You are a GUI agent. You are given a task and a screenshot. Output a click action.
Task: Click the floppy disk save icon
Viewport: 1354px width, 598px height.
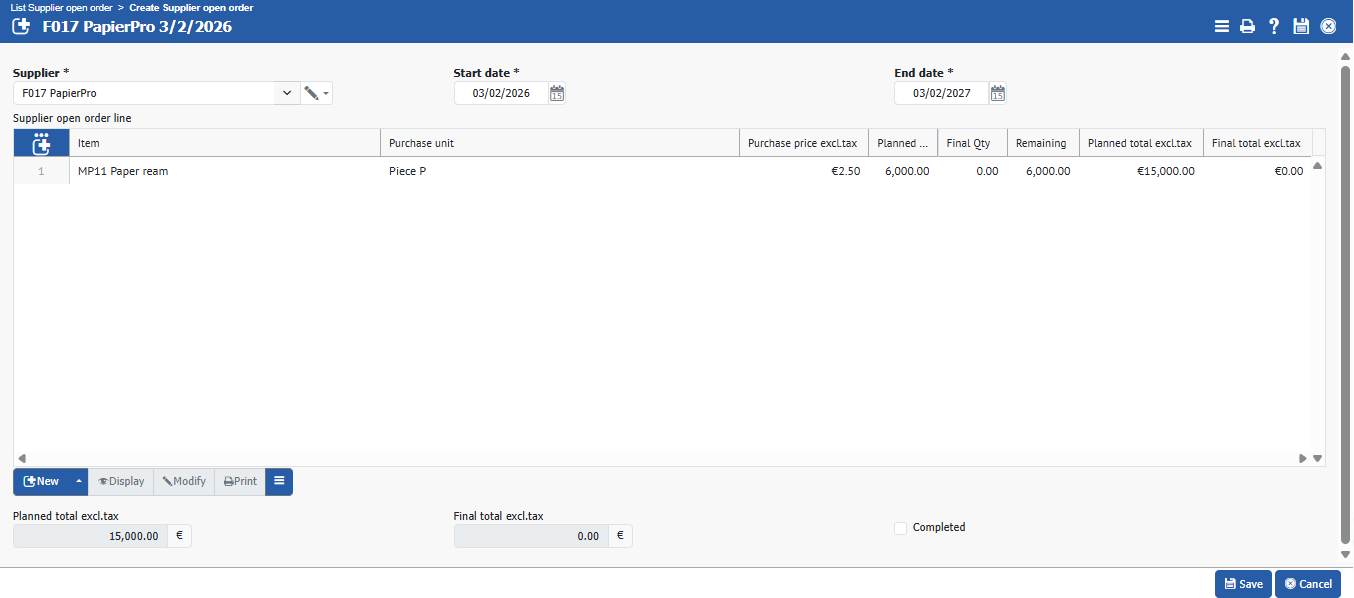pyautogui.click(x=1301, y=27)
